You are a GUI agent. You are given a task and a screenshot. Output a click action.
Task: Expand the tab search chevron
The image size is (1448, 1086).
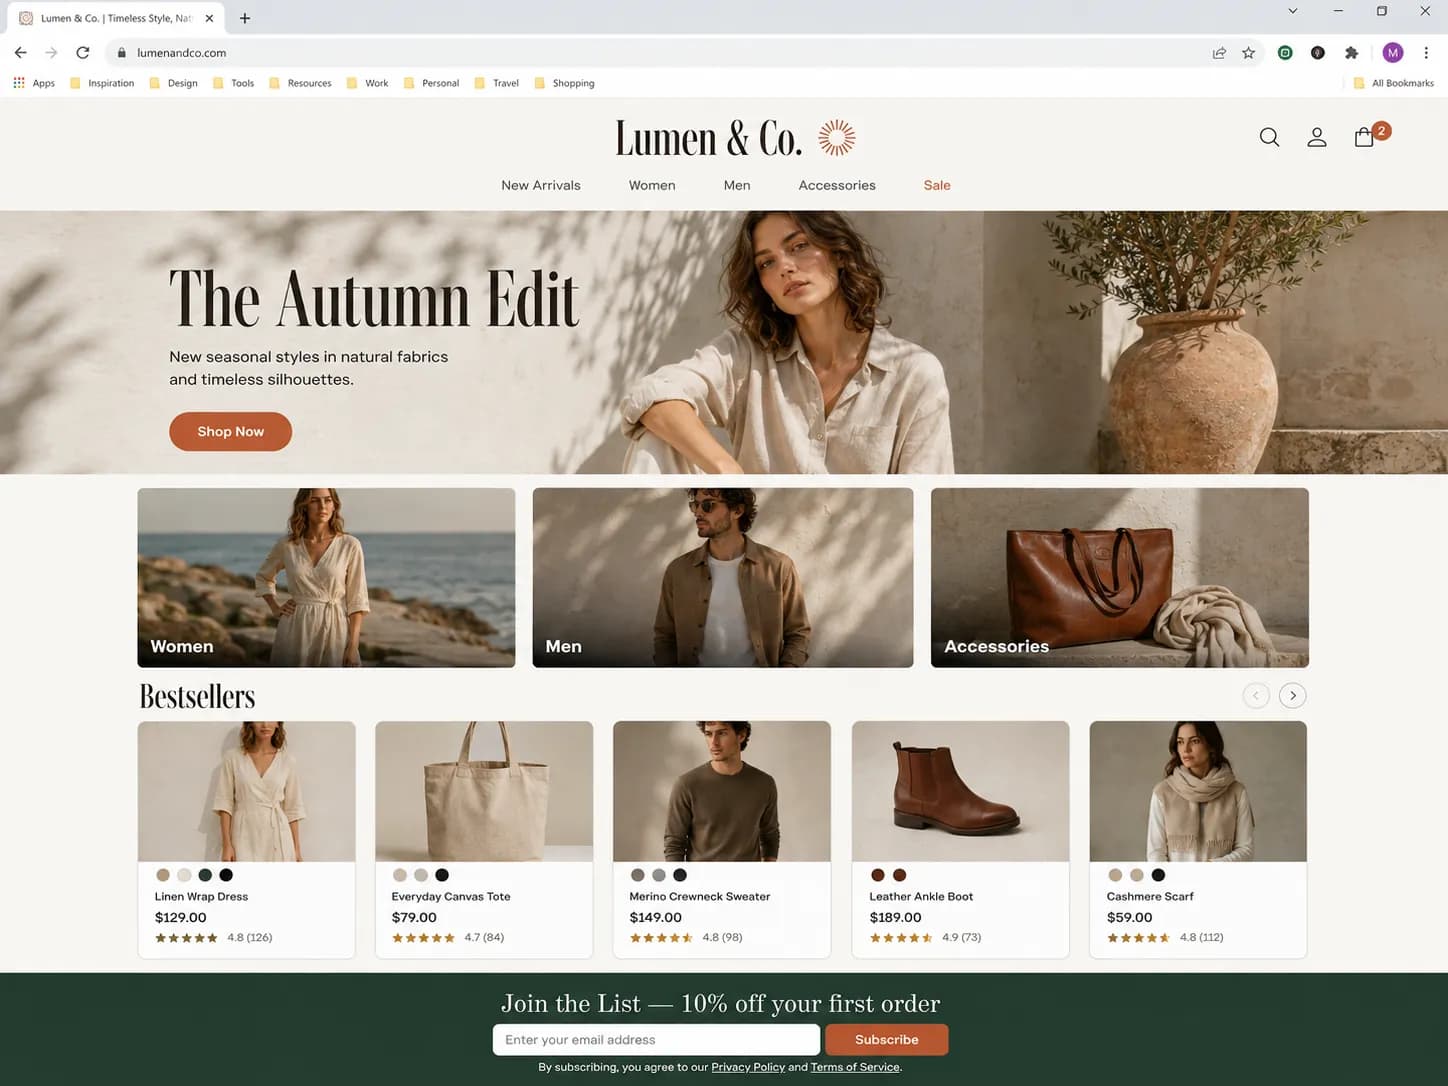click(1292, 11)
